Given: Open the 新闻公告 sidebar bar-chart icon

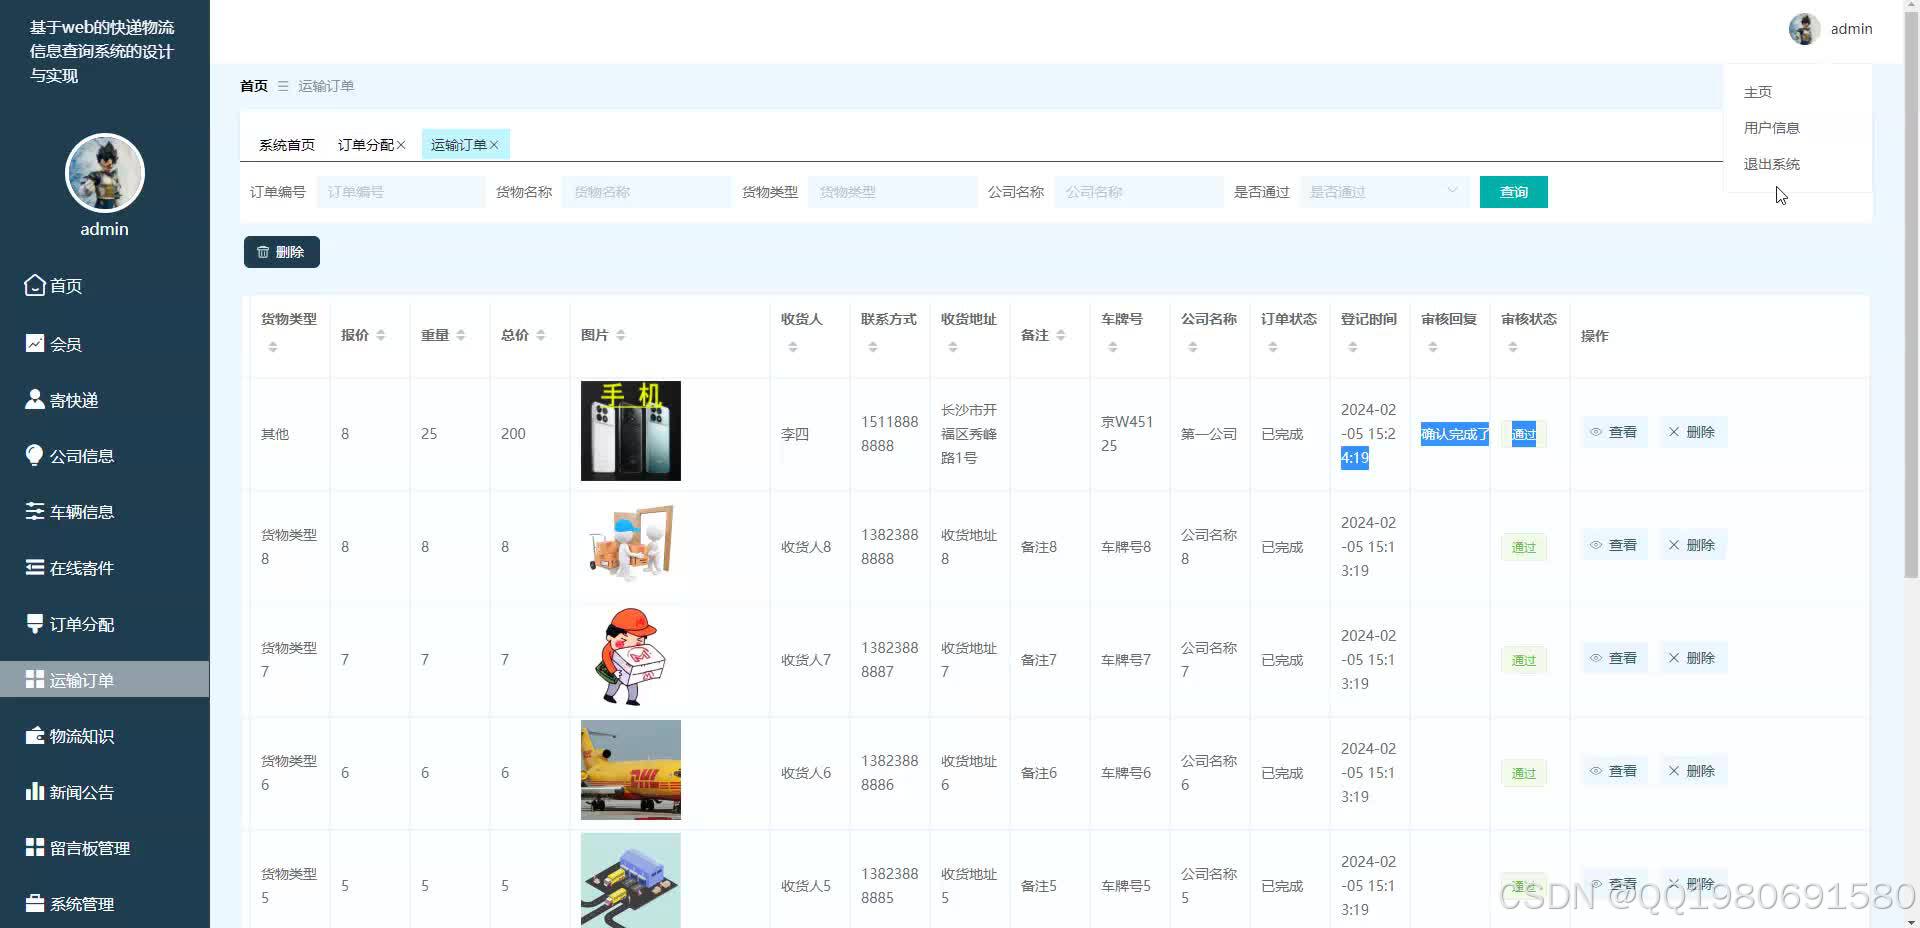Looking at the screenshot, I should click(x=35, y=791).
